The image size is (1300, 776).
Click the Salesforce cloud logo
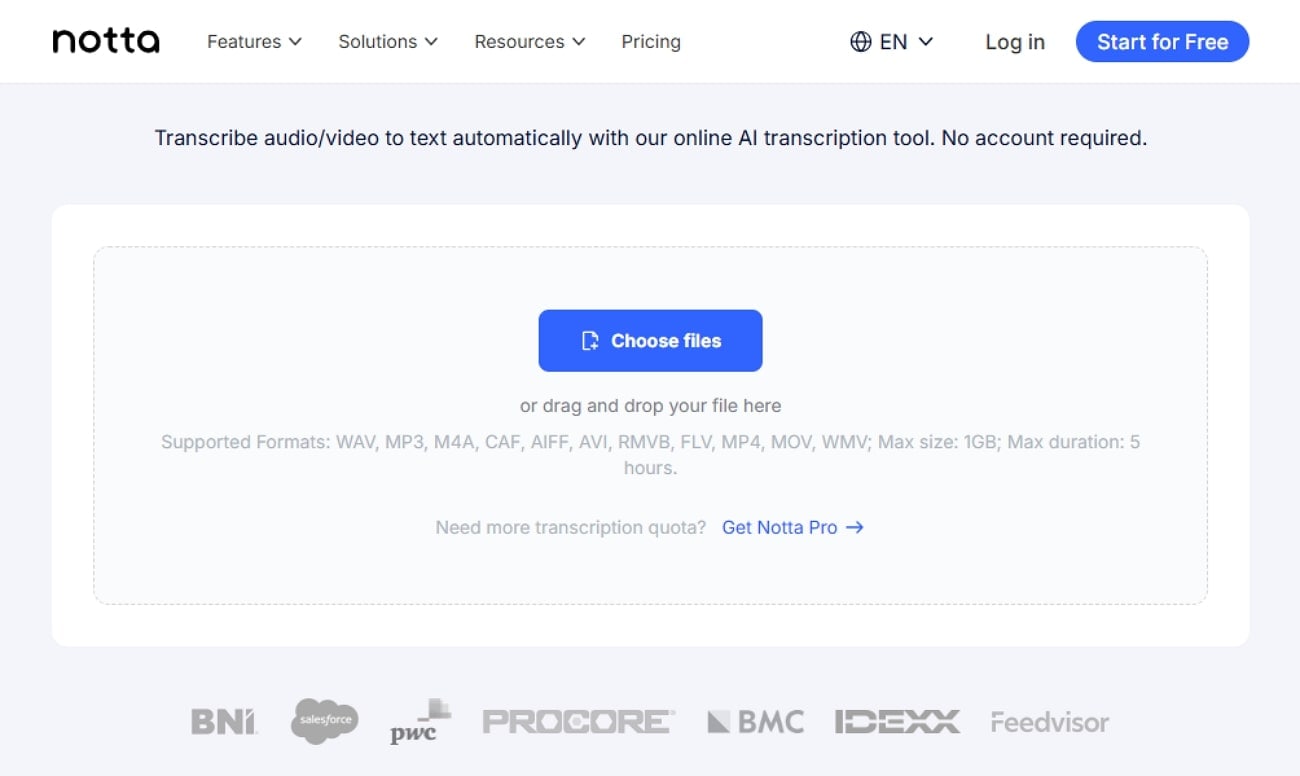pos(324,720)
